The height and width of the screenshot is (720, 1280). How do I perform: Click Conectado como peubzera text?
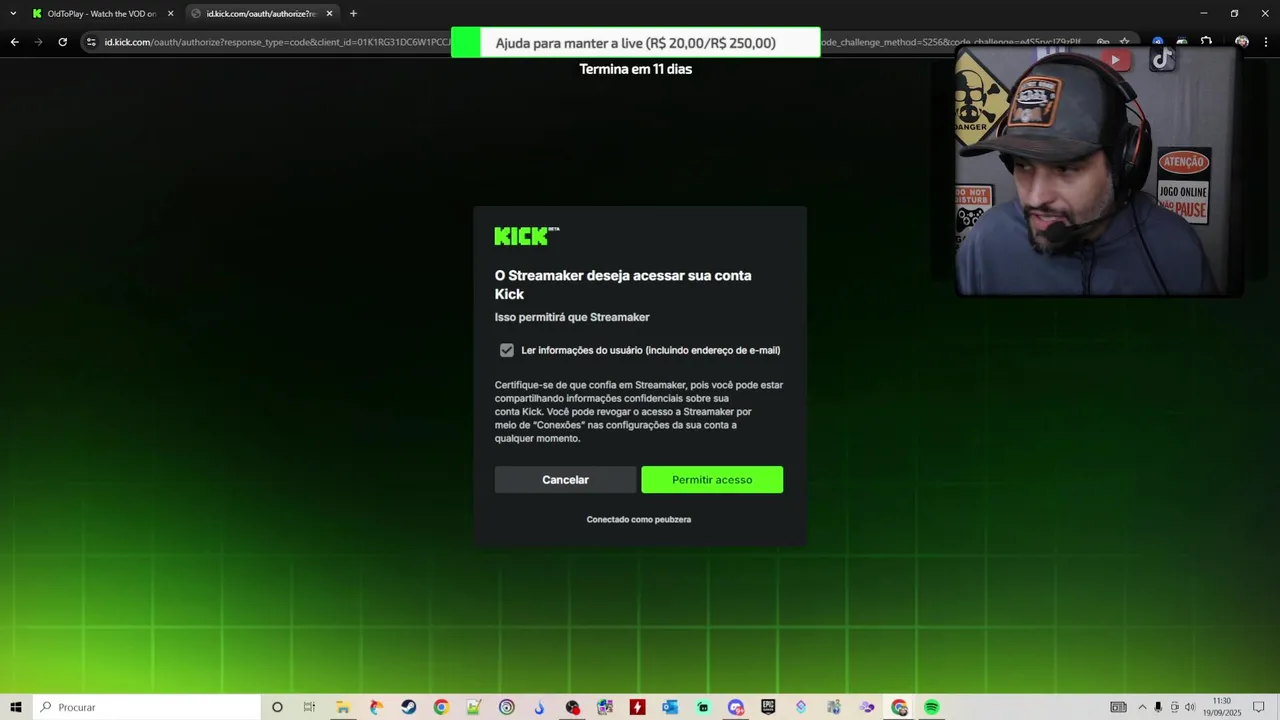639,520
